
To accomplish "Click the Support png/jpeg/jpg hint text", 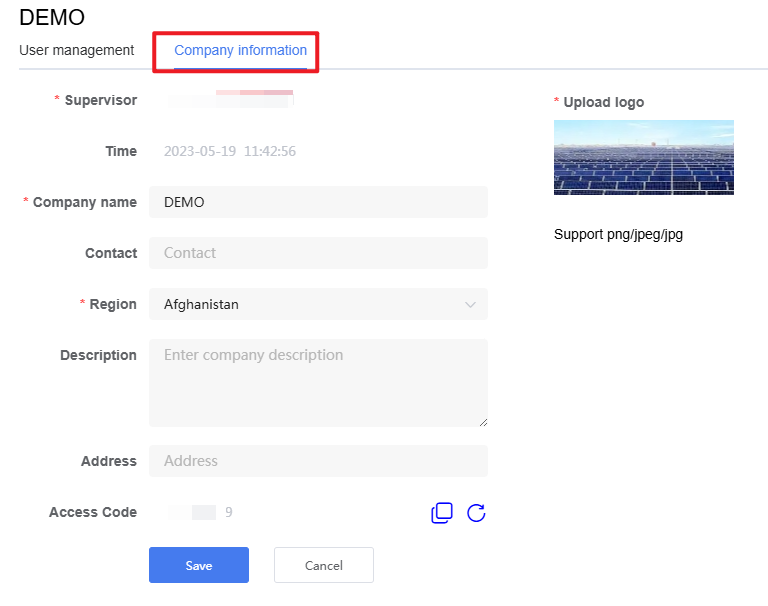I will pos(618,235).
